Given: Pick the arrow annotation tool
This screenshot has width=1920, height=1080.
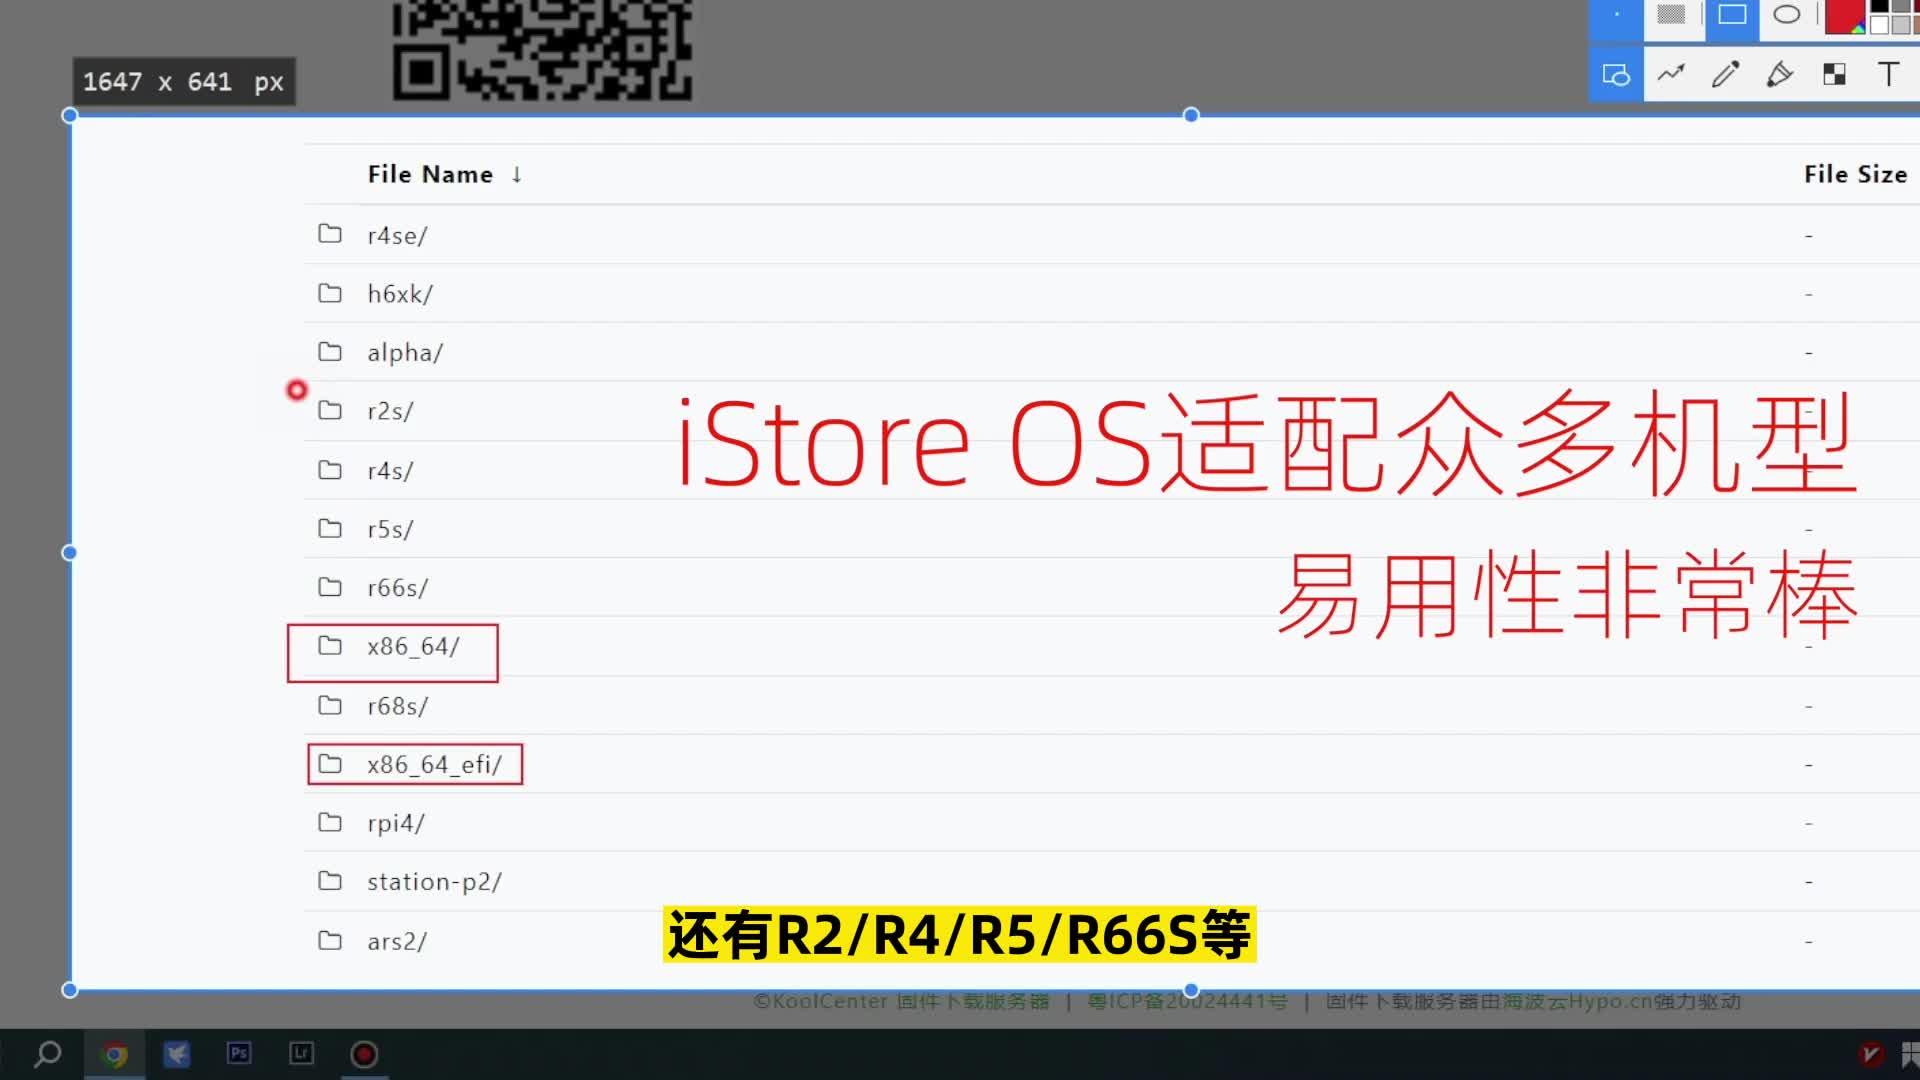Looking at the screenshot, I should [1671, 74].
